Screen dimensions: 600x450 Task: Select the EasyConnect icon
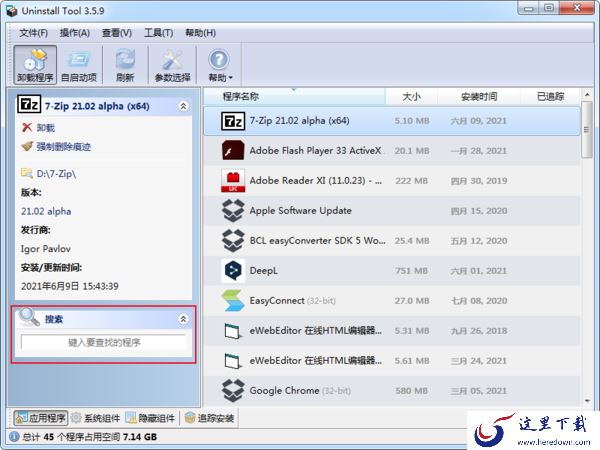pyautogui.click(x=233, y=301)
